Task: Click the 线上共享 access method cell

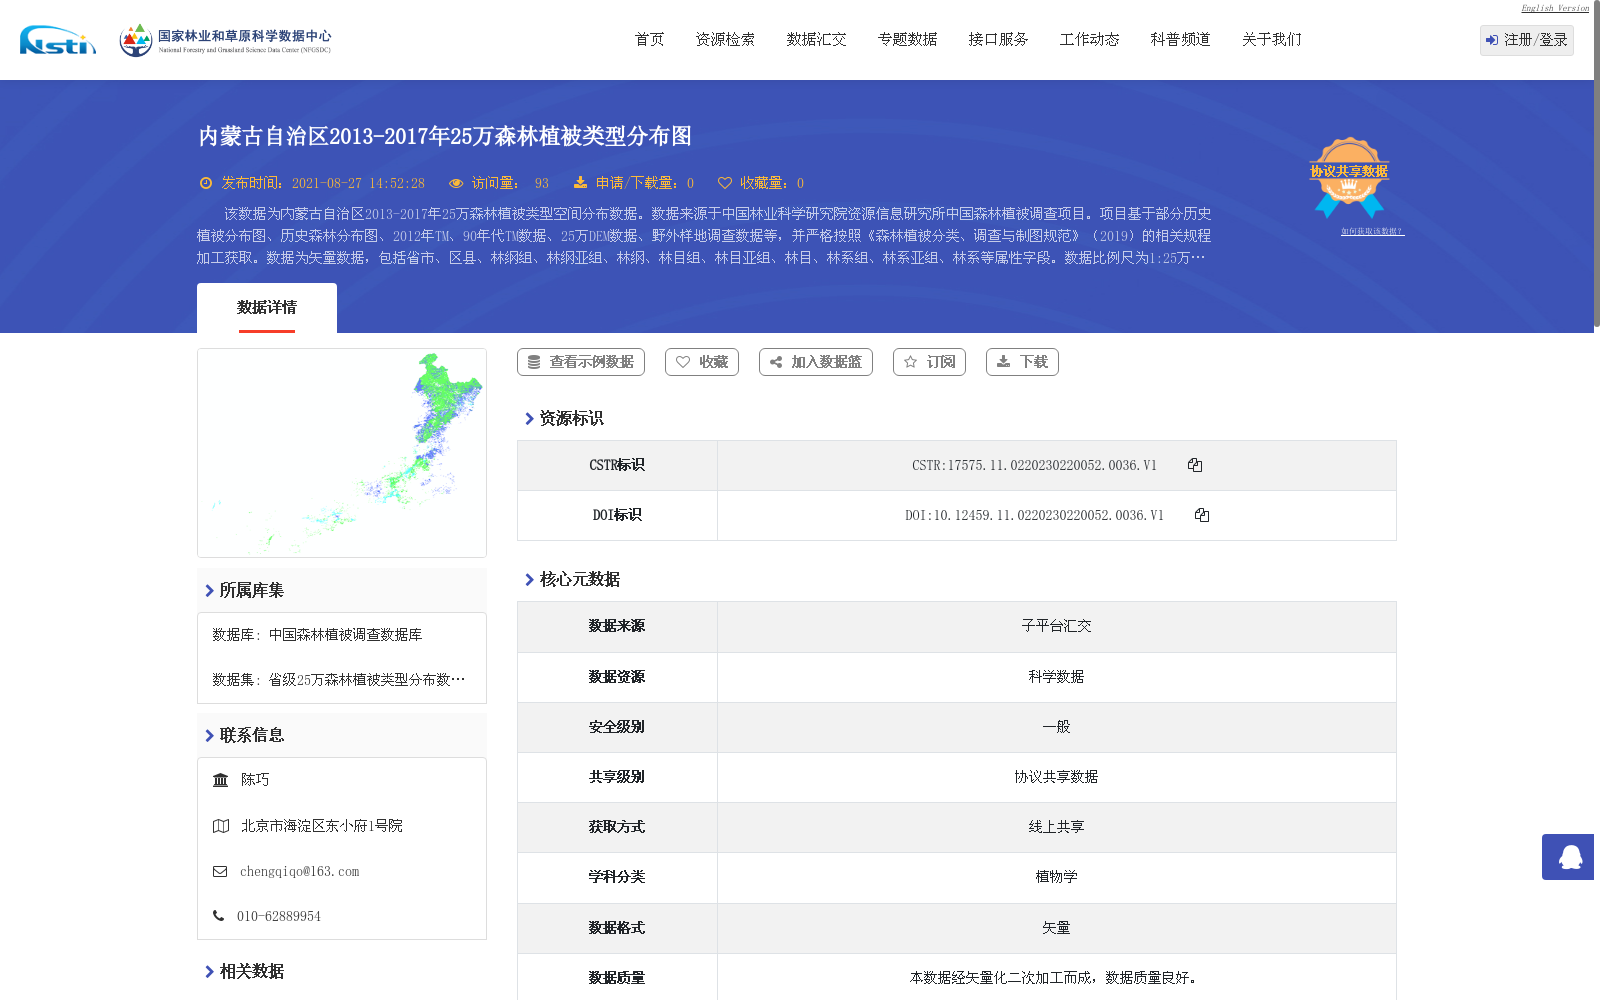Action: pos(1056,827)
